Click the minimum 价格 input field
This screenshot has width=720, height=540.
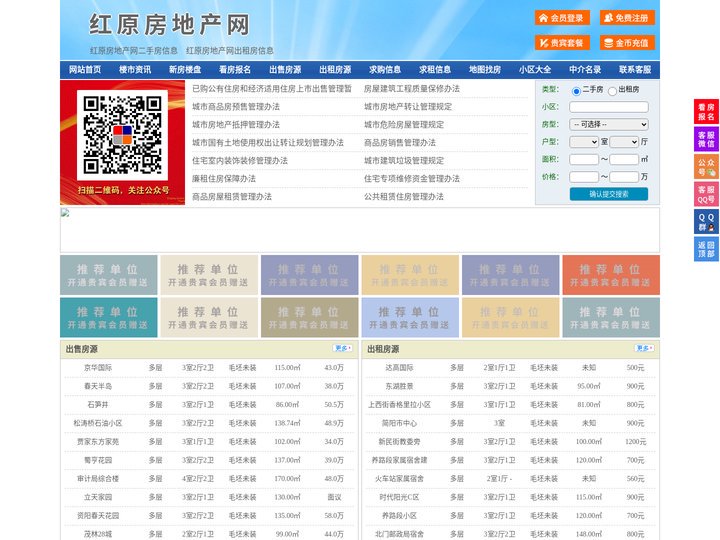click(x=584, y=177)
